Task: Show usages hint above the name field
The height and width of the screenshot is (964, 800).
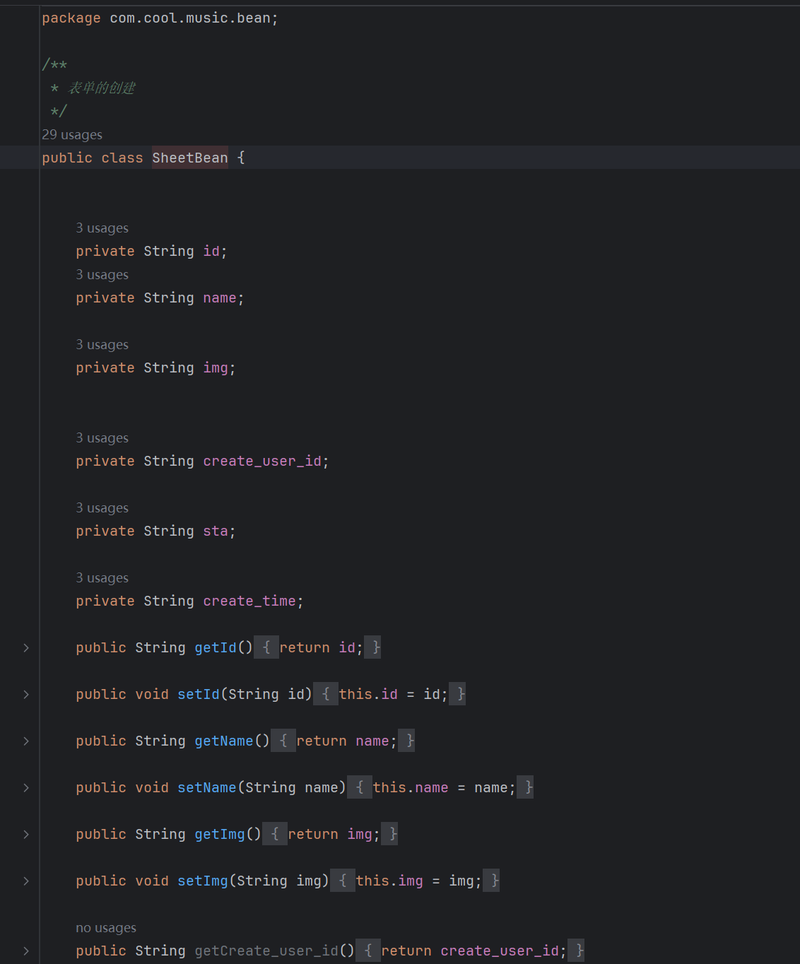Action: [x=102, y=275]
